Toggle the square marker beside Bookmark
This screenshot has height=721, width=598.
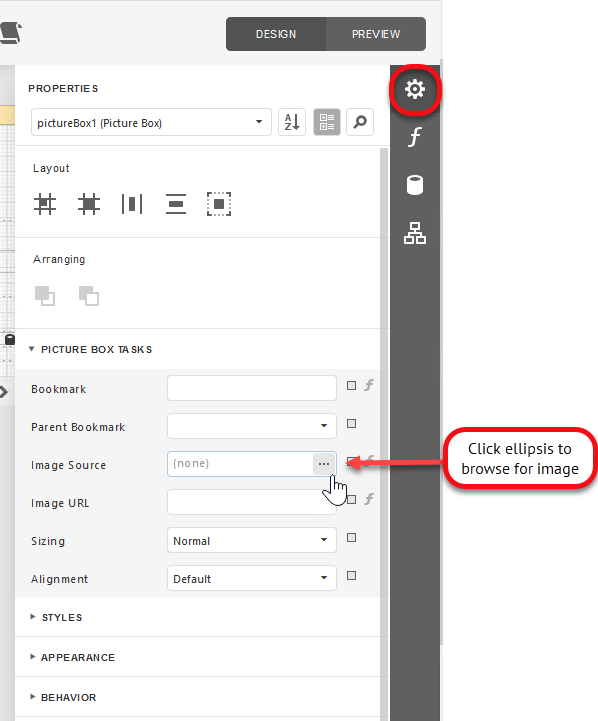pyautogui.click(x=351, y=386)
